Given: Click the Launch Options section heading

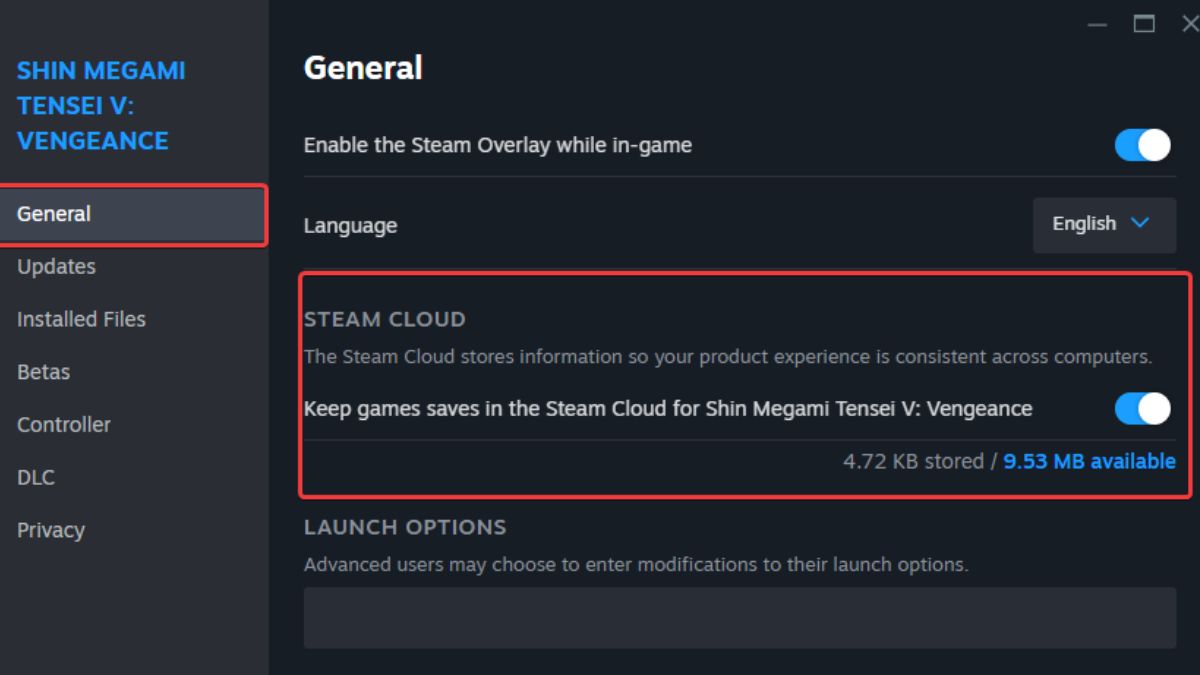Looking at the screenshot, I should (405, 527).
